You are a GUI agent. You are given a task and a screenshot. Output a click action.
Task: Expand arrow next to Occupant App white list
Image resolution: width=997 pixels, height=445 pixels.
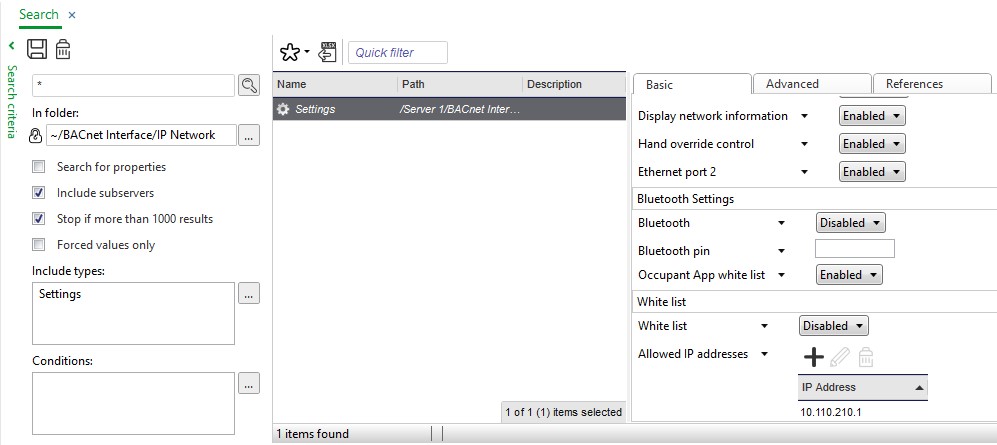[781, 275]
